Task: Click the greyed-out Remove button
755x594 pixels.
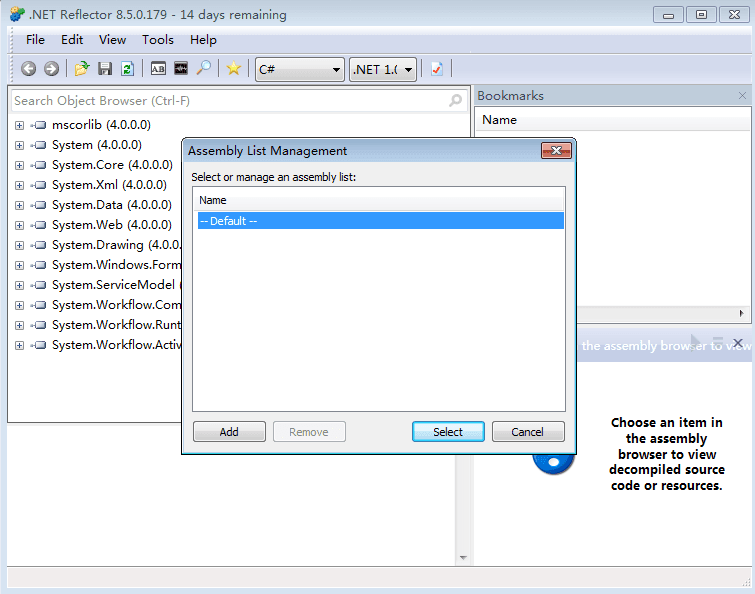Action: point(309,432)
